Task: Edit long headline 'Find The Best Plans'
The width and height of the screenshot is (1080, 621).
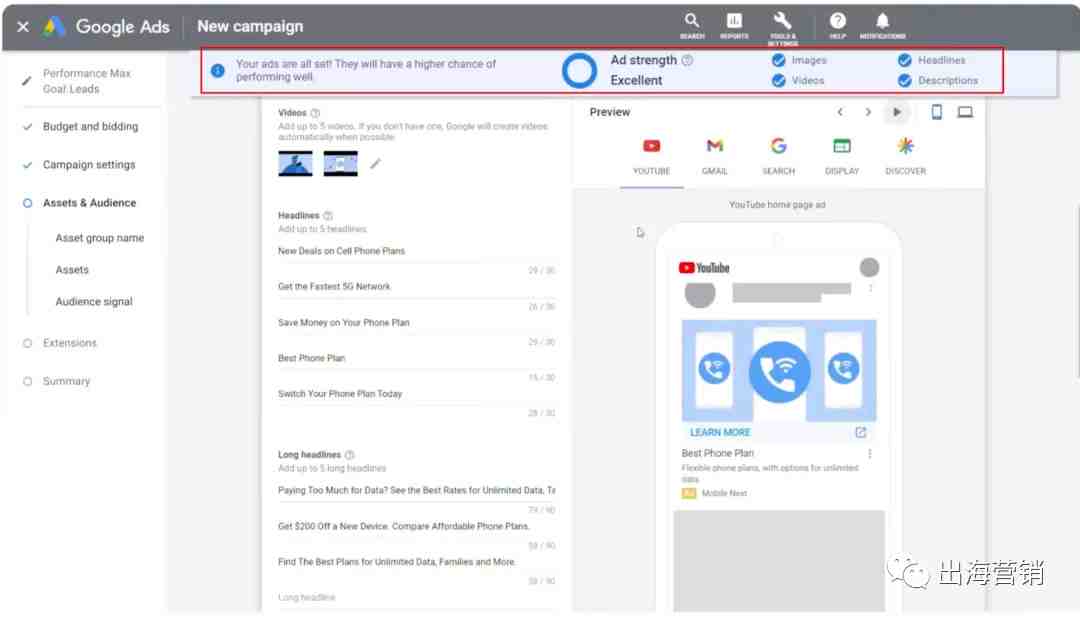Action: pos(416,562)
